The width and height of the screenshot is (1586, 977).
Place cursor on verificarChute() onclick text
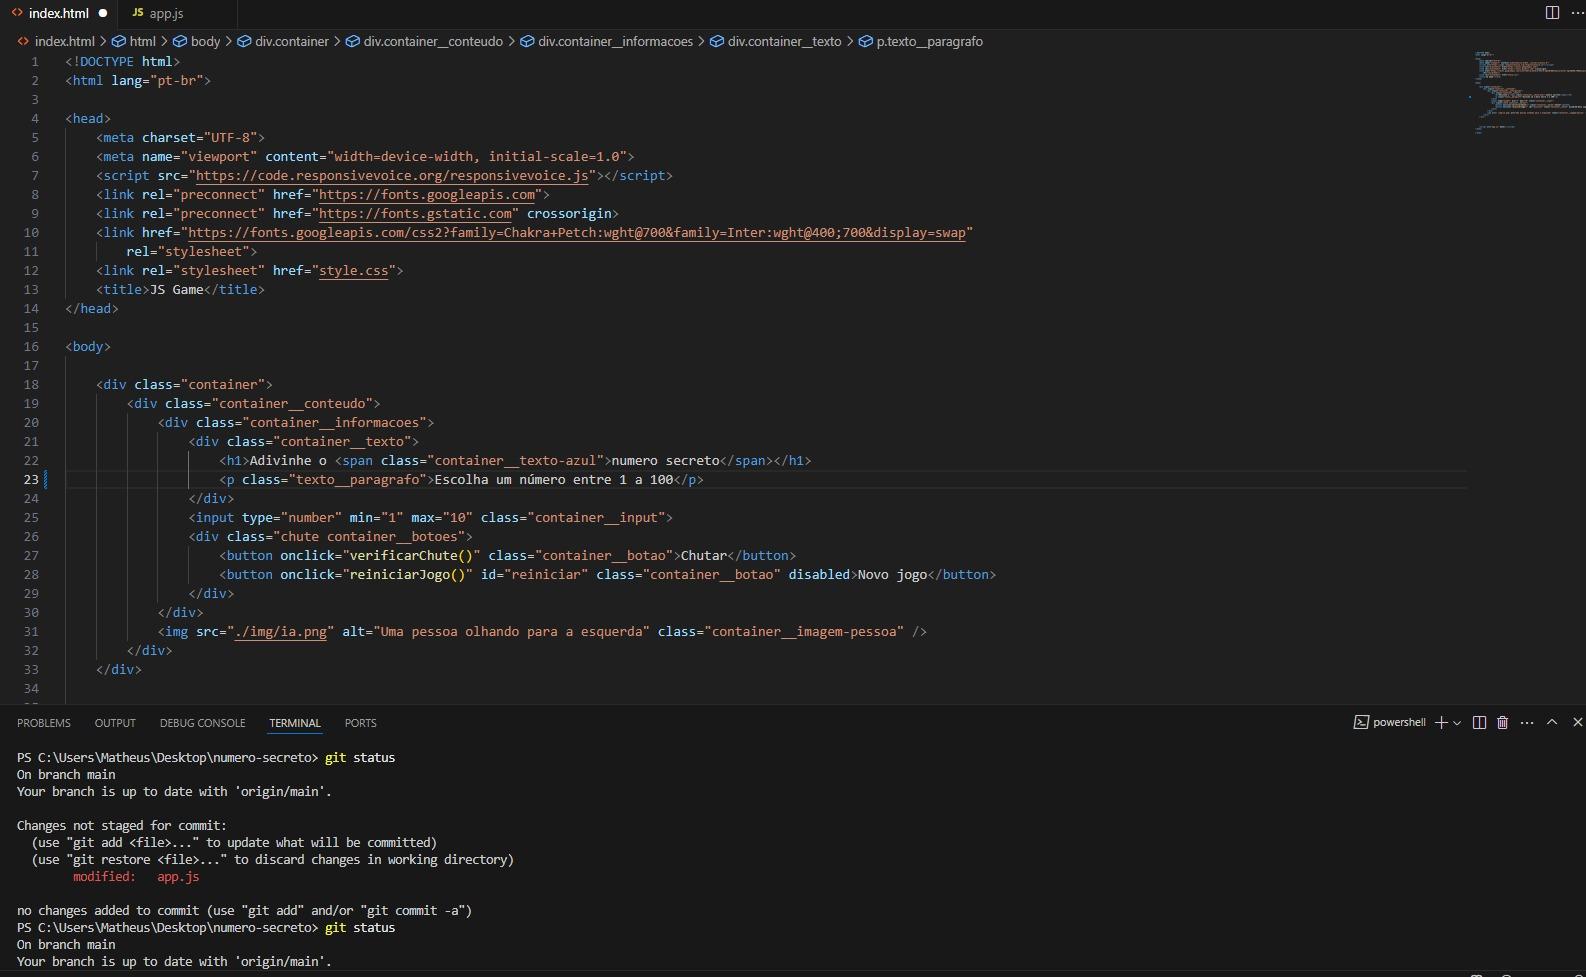(x=411, y=555)
